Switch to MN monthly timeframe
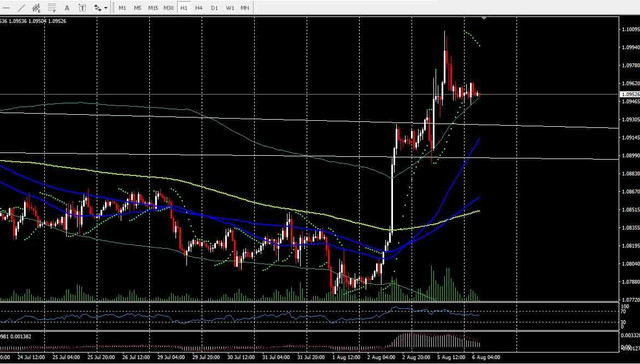The height and width of the screenshot is (364, 640). [244, 8]
